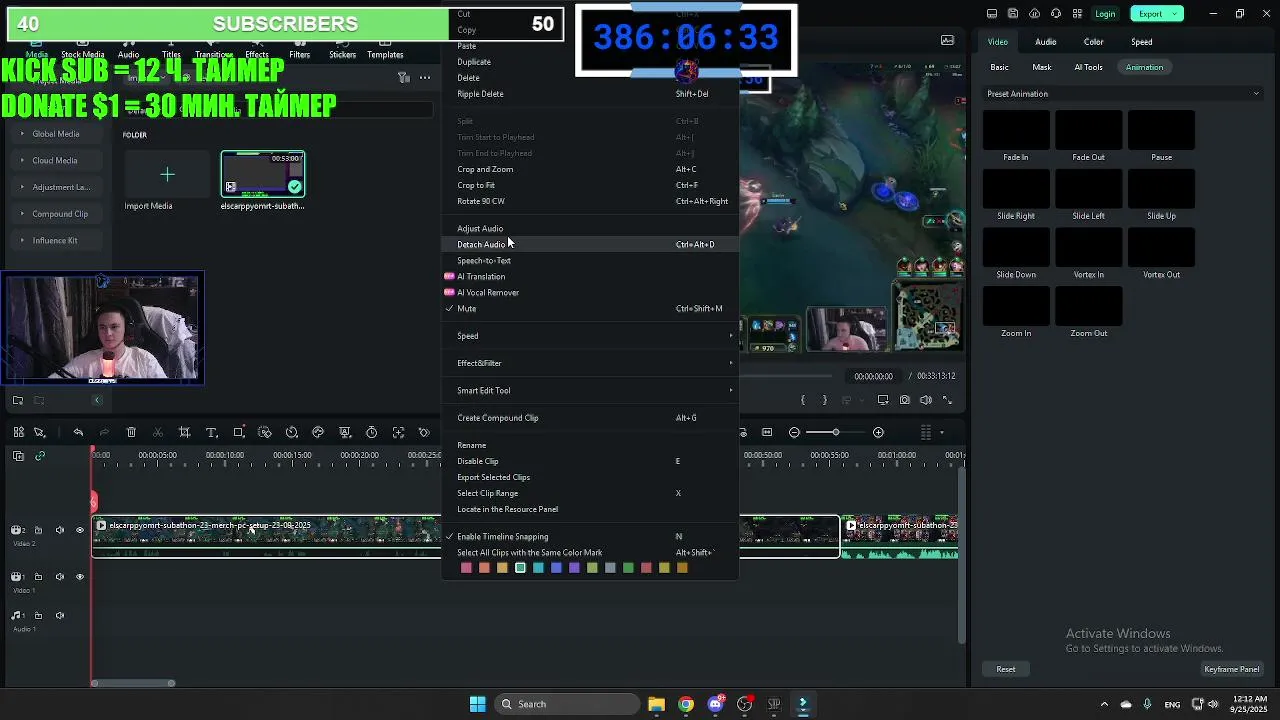The width and height of the screenshot is (1280, 720).
Task: Select the Text tool in timeline toolbar
Action: coord(211,432)
